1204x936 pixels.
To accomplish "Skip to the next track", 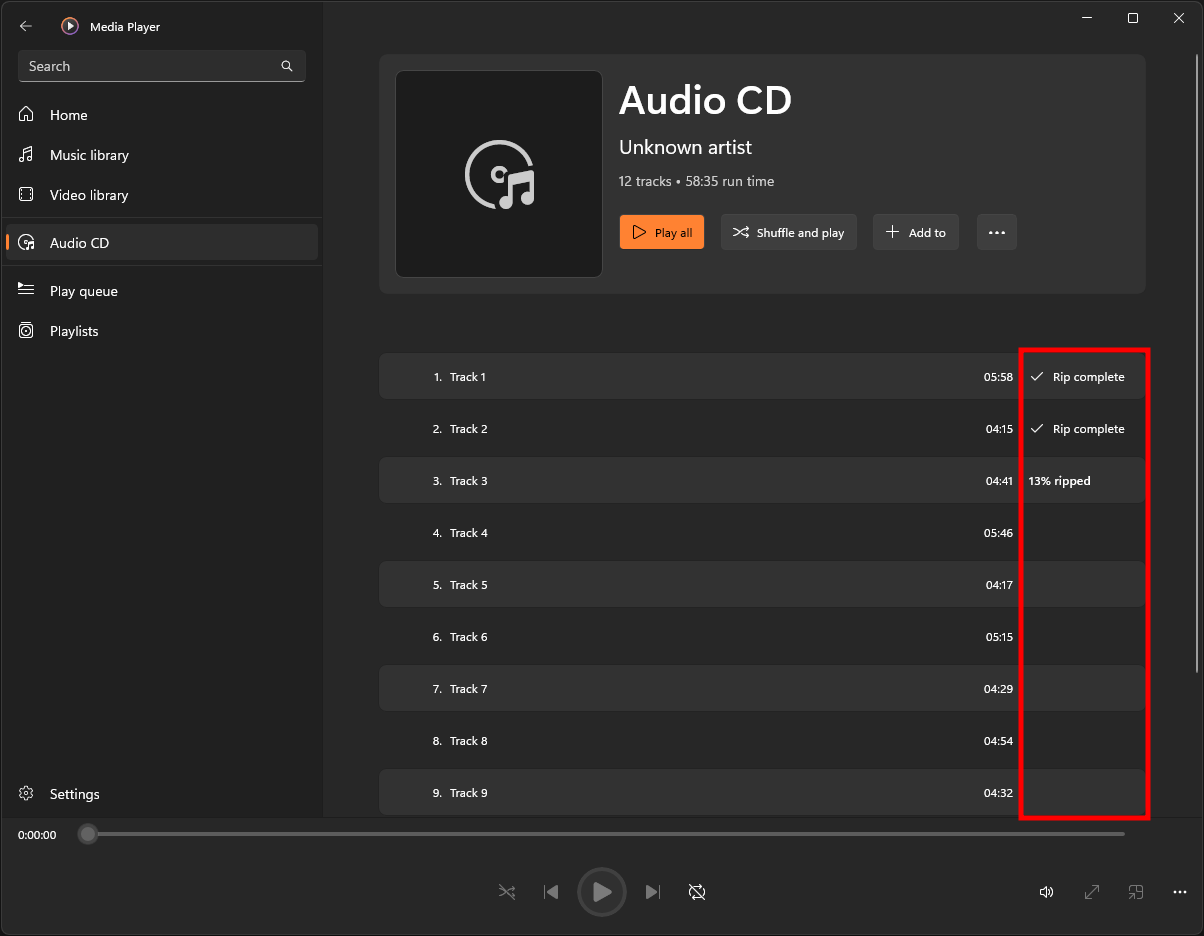I will (x=653, y=892).
